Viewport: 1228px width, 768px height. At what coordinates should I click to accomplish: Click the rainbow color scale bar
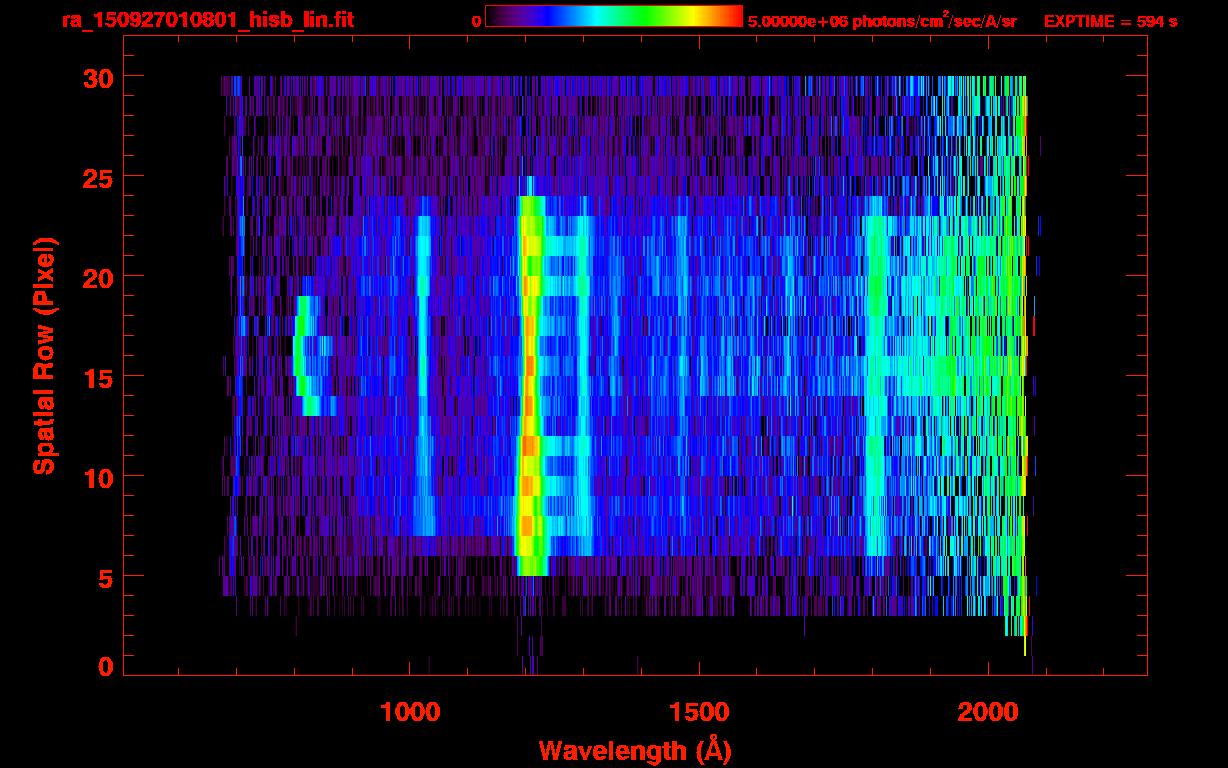(x=614, y=16)
